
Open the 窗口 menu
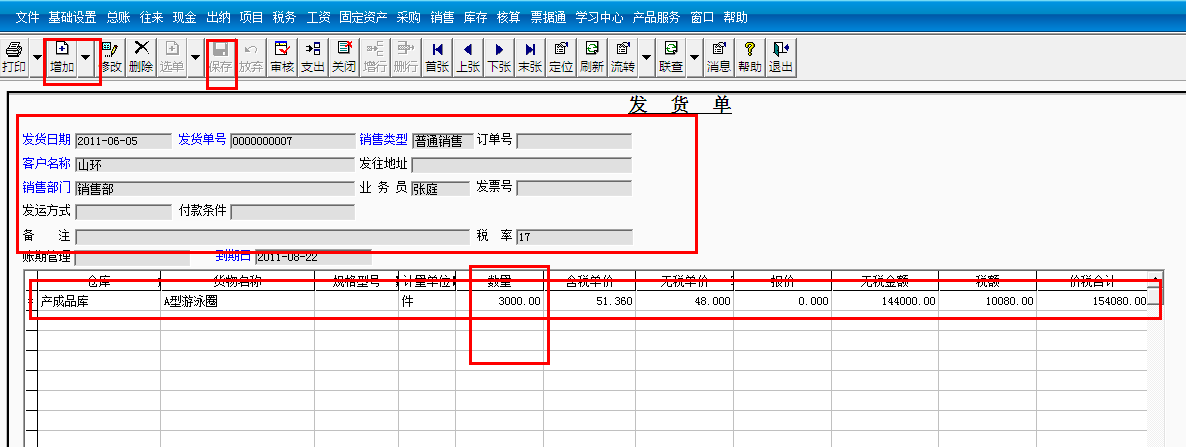click(x=702, y=17)
